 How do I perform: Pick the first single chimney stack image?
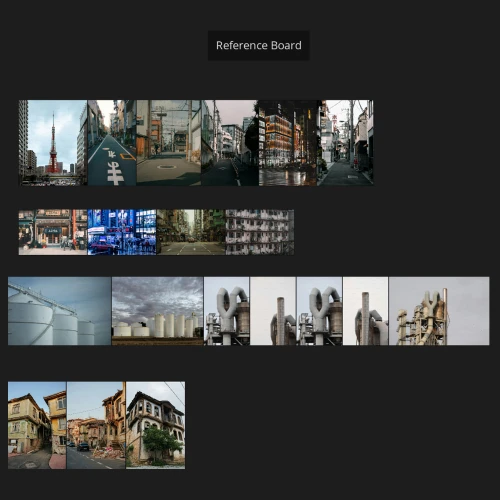(273, 311)
